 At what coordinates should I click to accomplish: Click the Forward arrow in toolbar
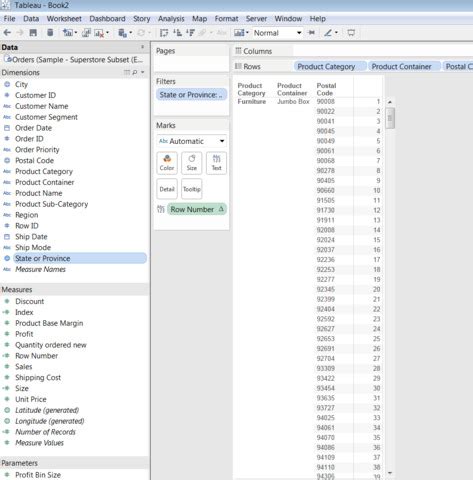click(x=20, y=33)
